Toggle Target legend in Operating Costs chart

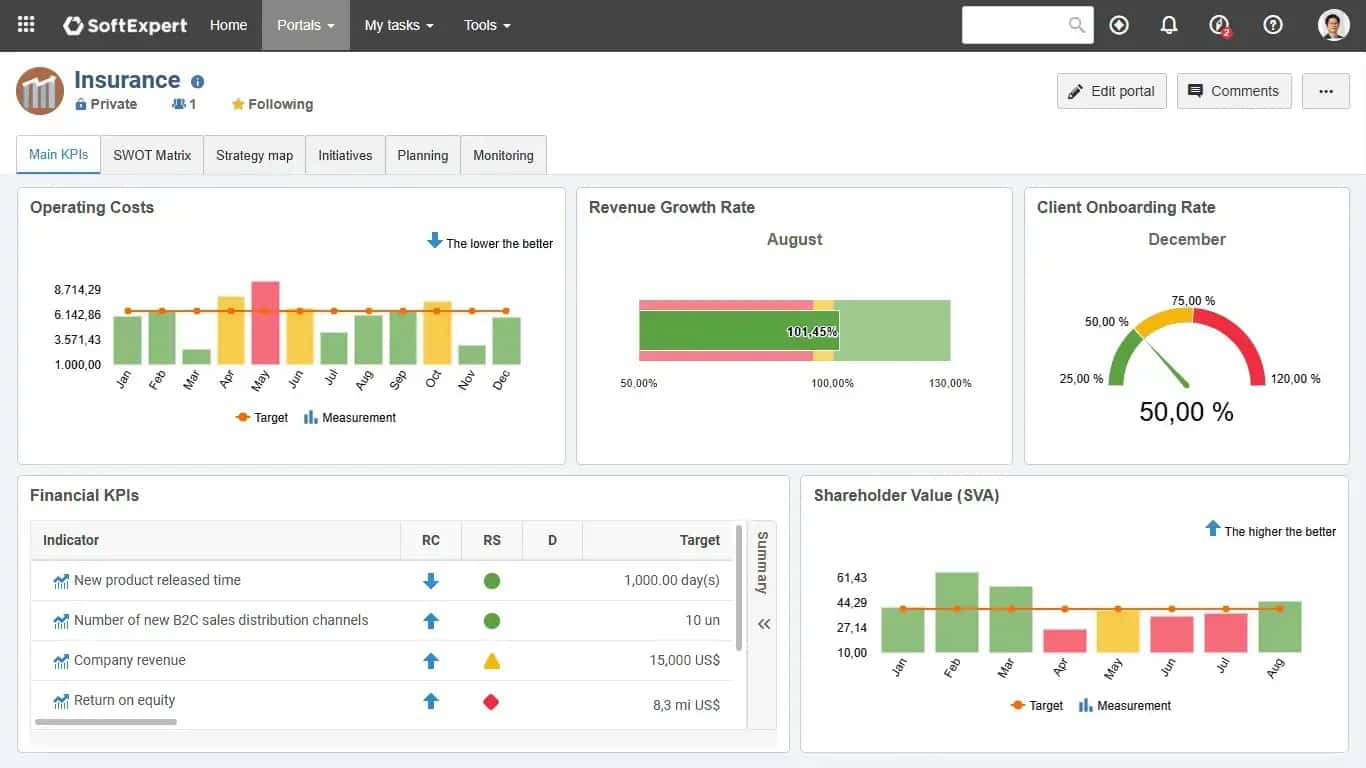[x=262, y=418]
